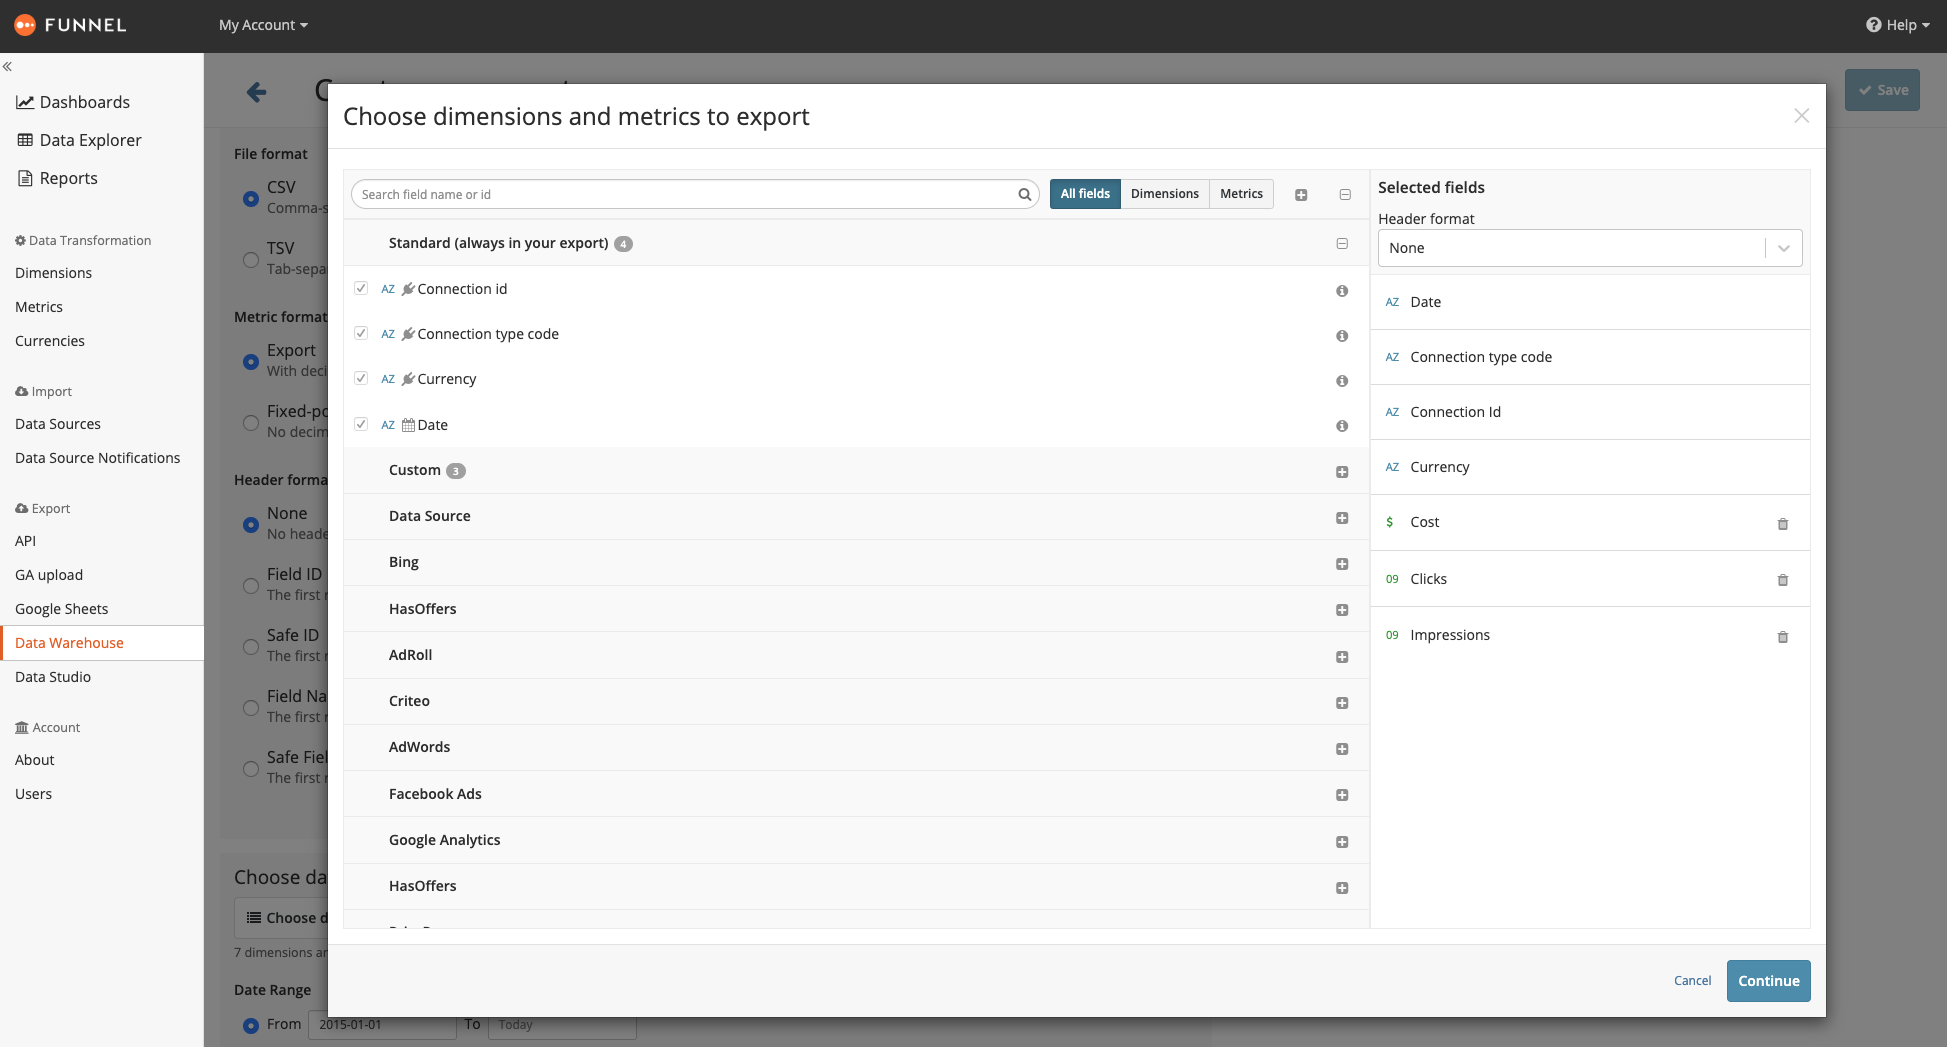This screenshot has height=1047, width=1947.
Task: Expand the Data Source group
Action: point(1342,518)
